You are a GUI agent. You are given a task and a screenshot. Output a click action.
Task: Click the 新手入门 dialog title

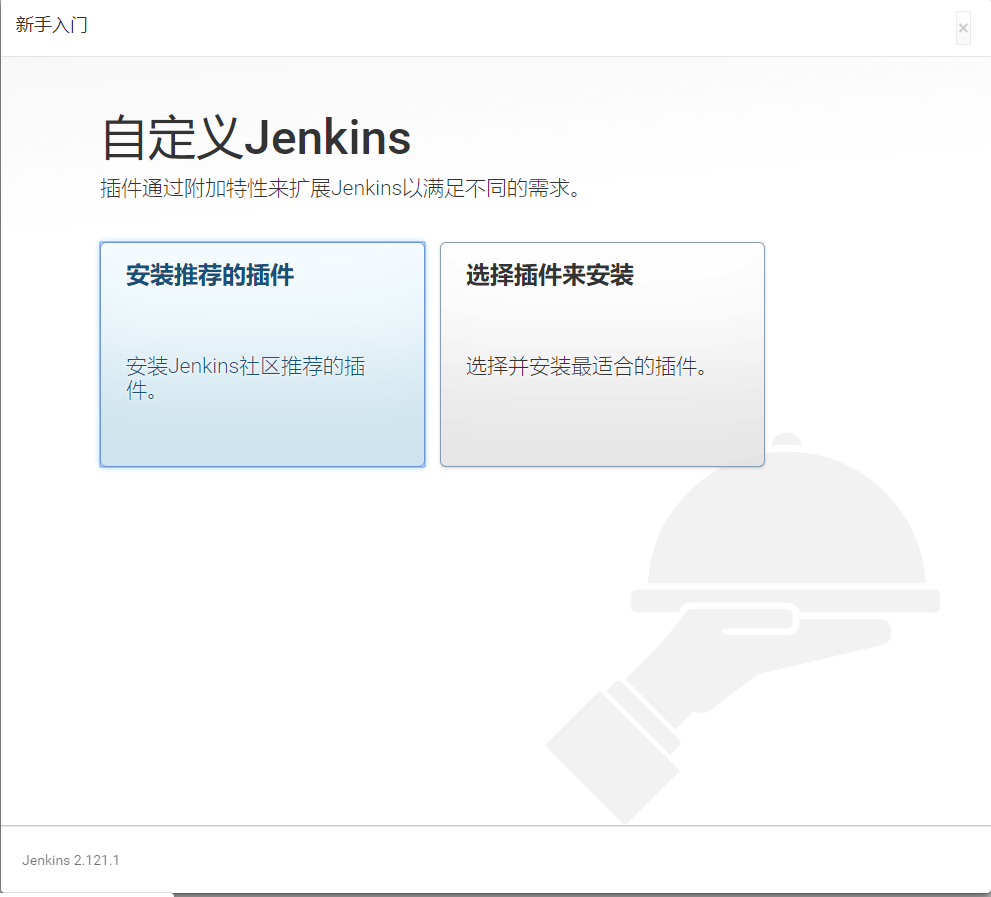(52, 25)
